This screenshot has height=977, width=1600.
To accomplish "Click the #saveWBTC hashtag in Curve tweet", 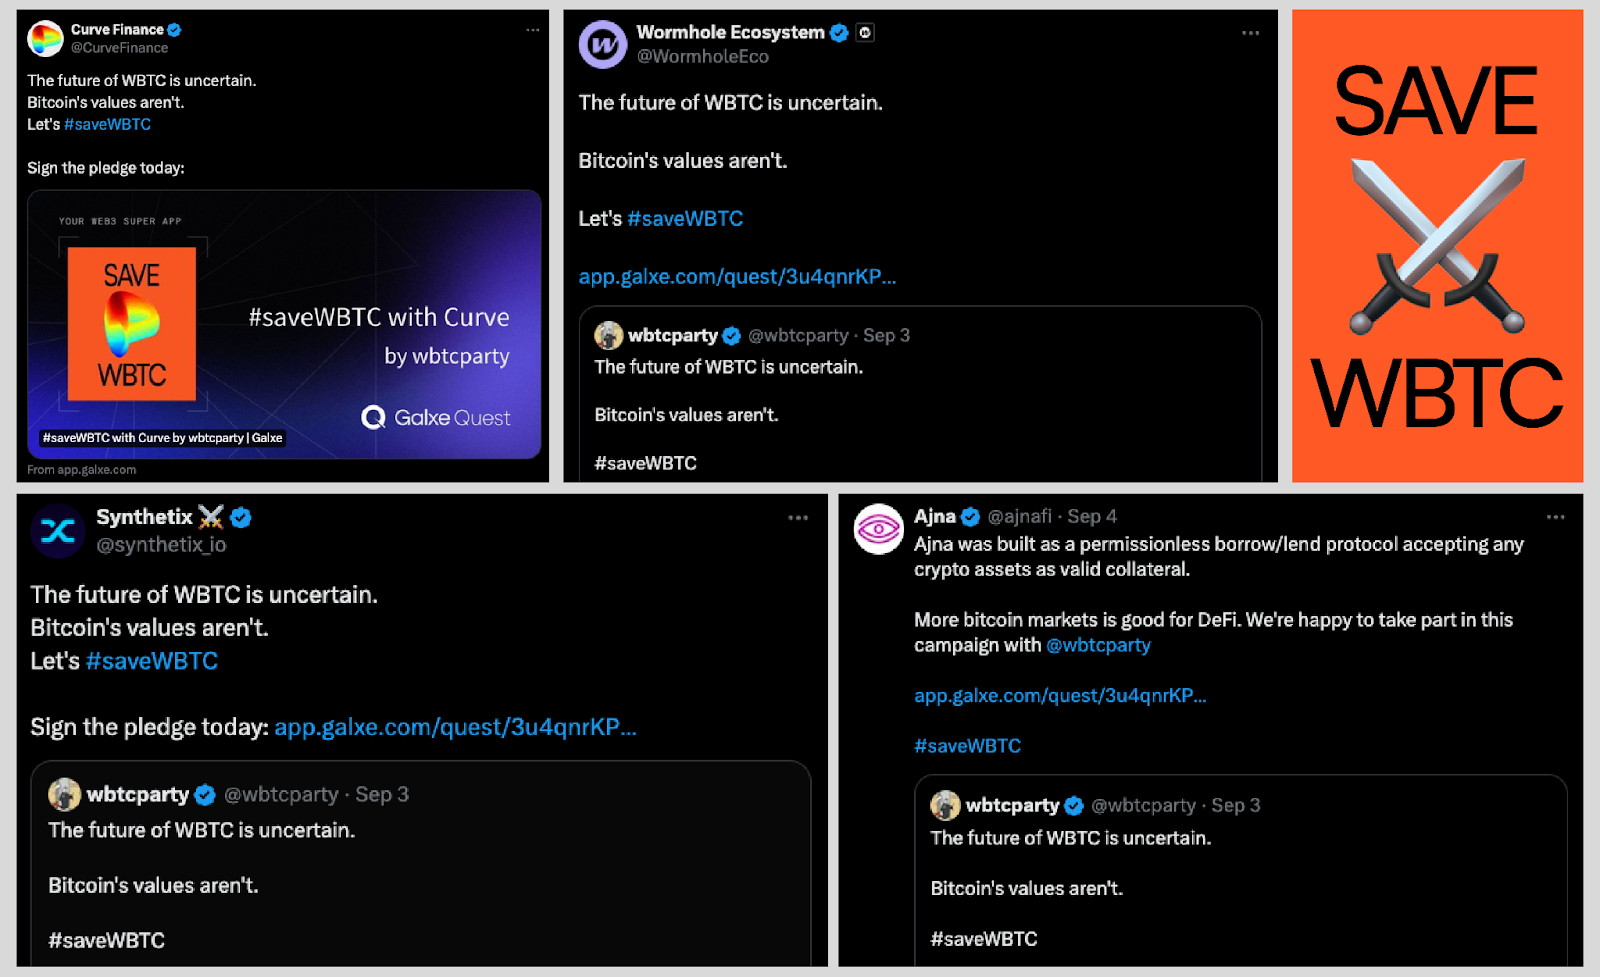I will pyautogui.click(x=107, y=124).
